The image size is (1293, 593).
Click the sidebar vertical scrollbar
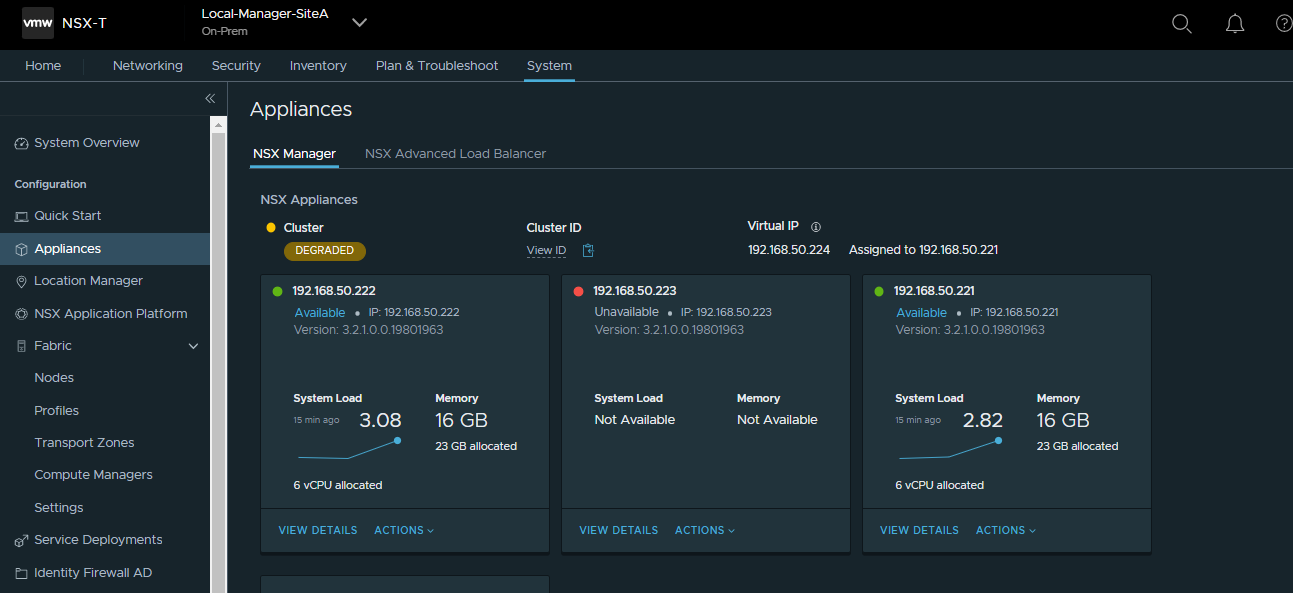click(218, 350)
